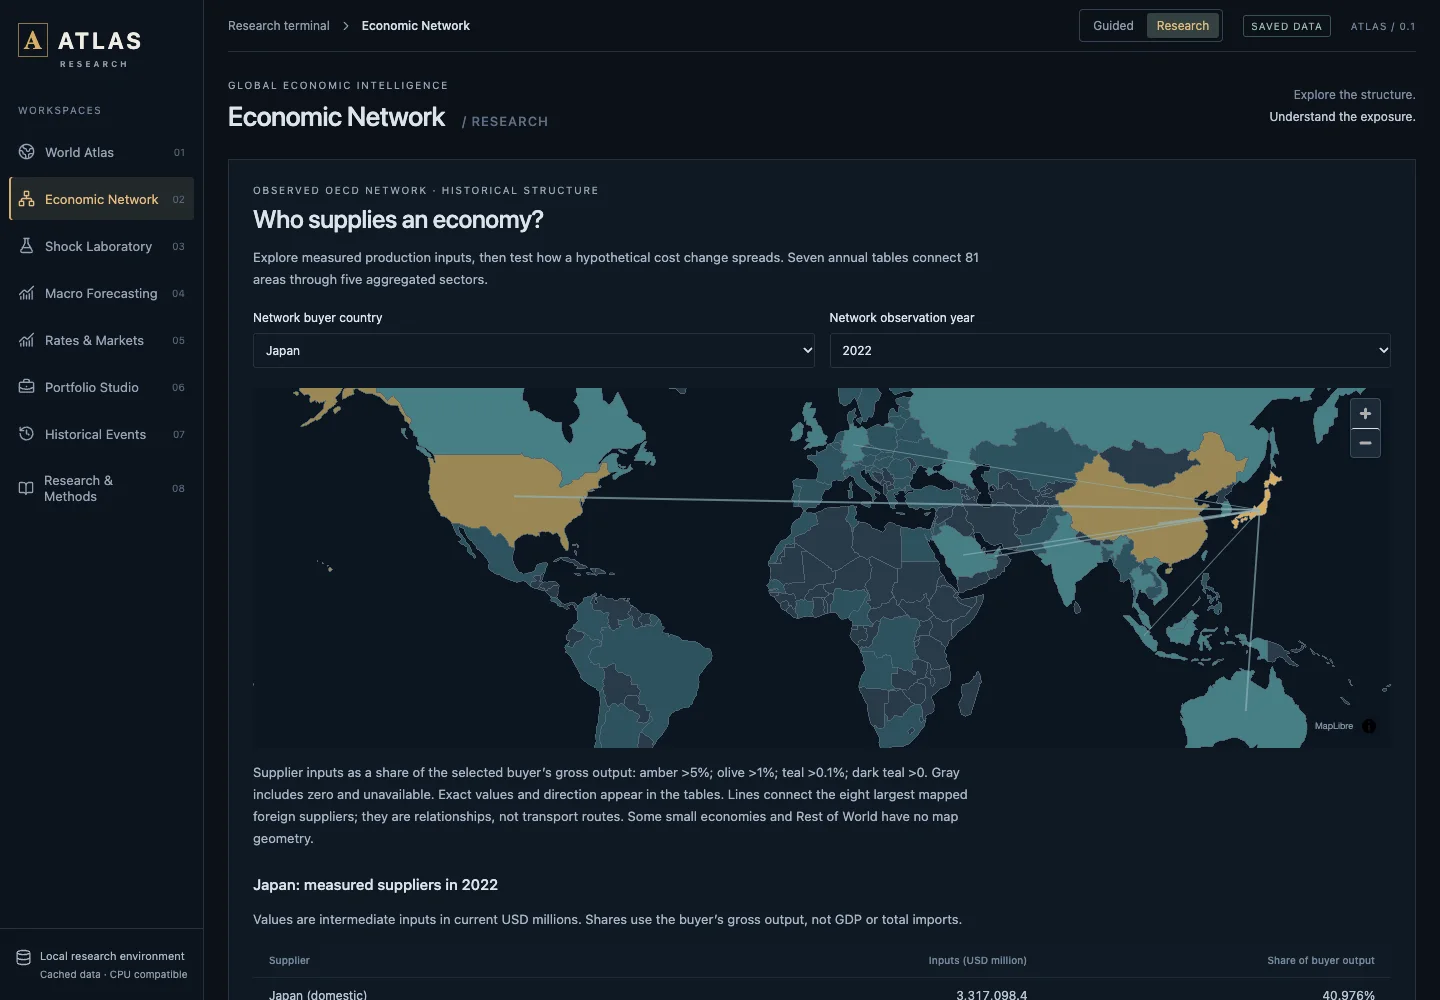The height and width of the screenshot is (1000, 1440).
Task: Click the Inputs (USD million) column header
Action: 977,960
